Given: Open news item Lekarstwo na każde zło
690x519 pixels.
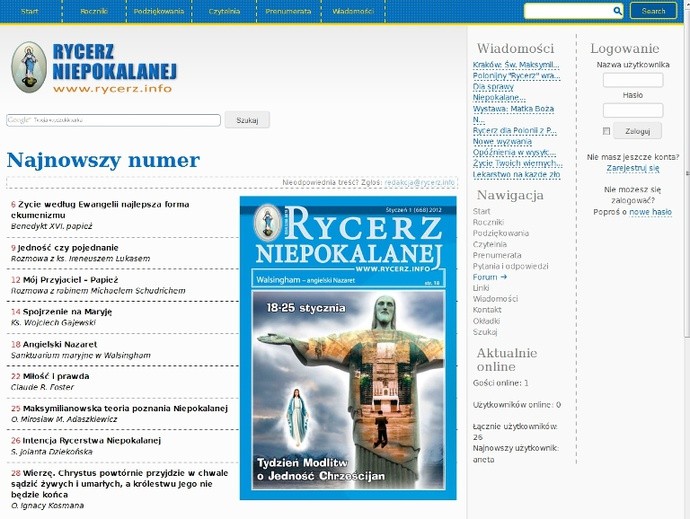Looking at the screenshot, I should click(516, 174).
